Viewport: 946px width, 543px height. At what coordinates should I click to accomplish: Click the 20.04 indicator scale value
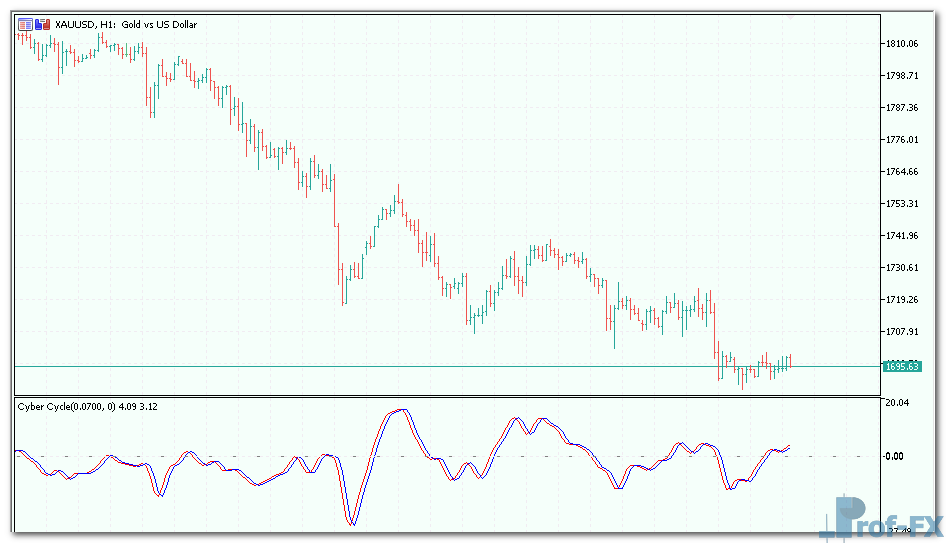(897, 403)
